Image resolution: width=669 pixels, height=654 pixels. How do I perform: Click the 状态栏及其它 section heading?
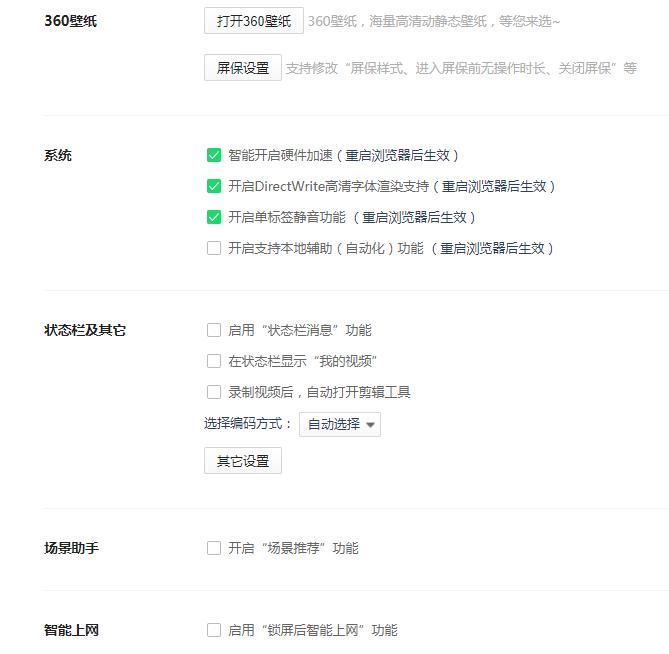85,330
